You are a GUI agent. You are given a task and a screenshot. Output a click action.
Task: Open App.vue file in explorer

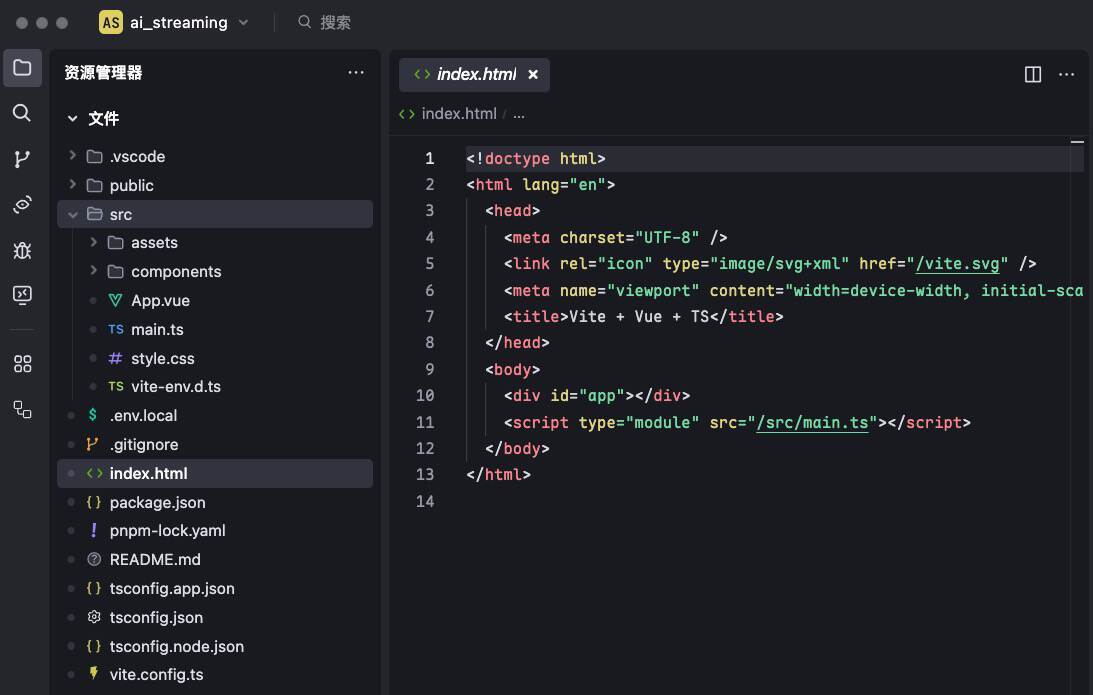pyautogui.click(x=160, y=300)
